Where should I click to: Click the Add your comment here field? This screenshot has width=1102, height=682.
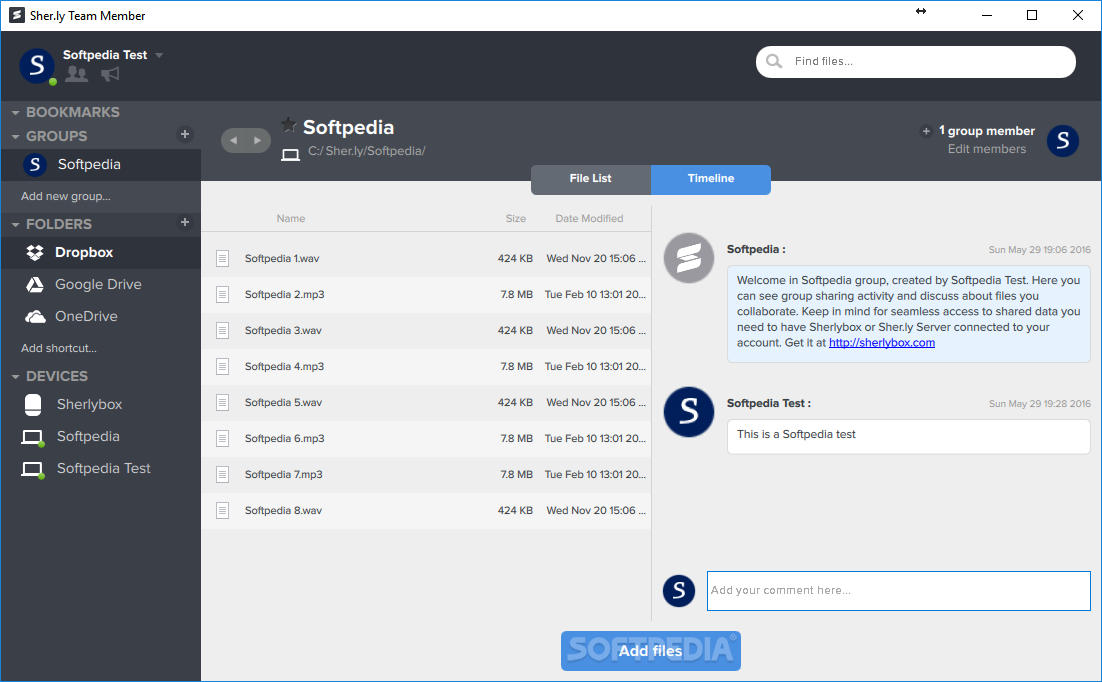coord(898,591)
